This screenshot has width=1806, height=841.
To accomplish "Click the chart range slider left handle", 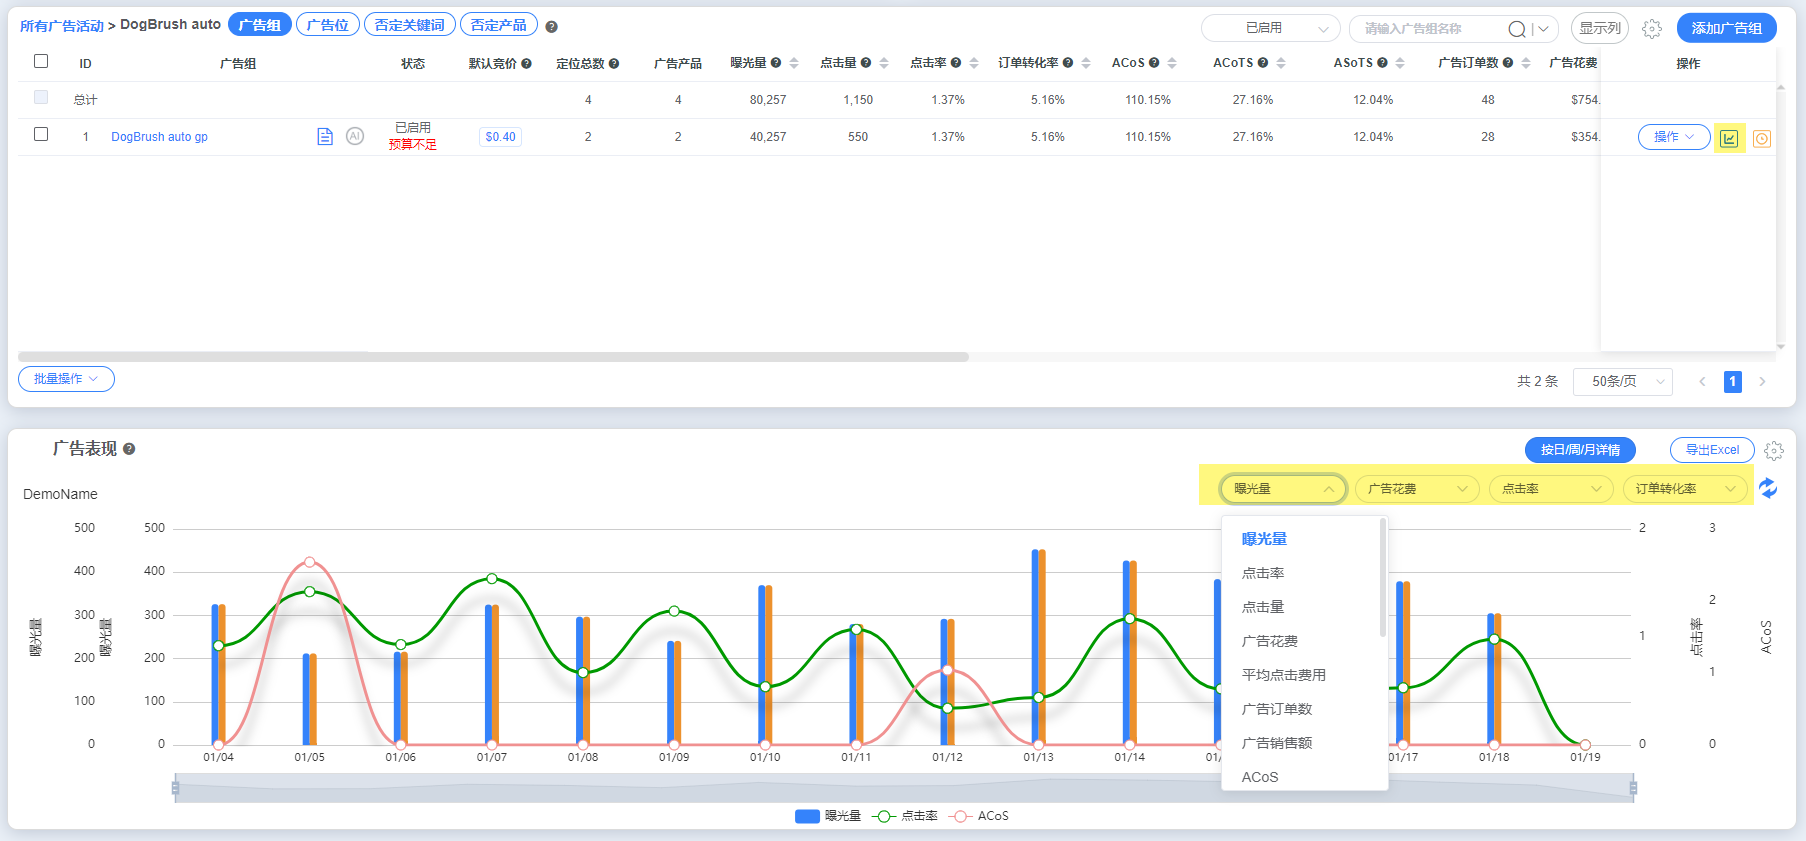I will point(175,788).
